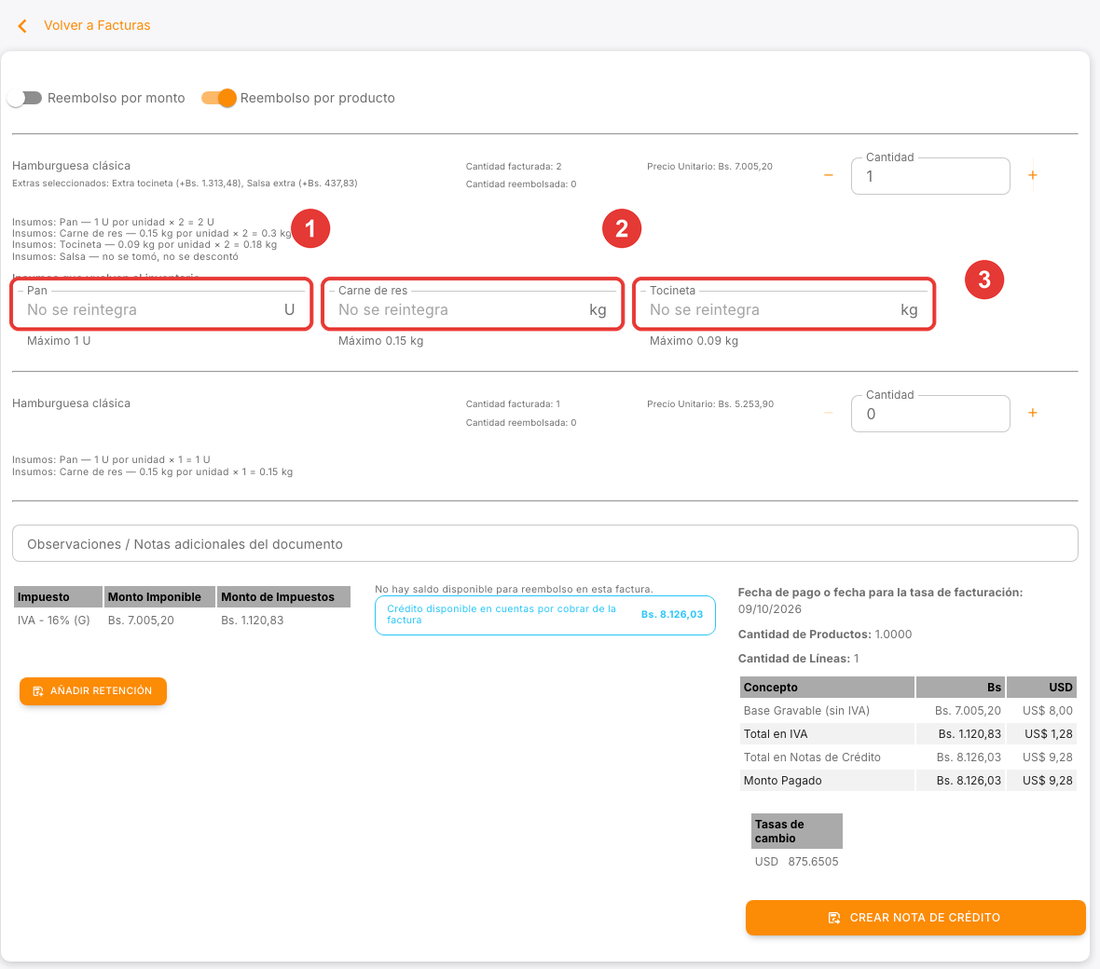This screenshot has height=969, width=1100.
Task: Click Crear Nota de Crédito button
Action: tap(915, 918)
